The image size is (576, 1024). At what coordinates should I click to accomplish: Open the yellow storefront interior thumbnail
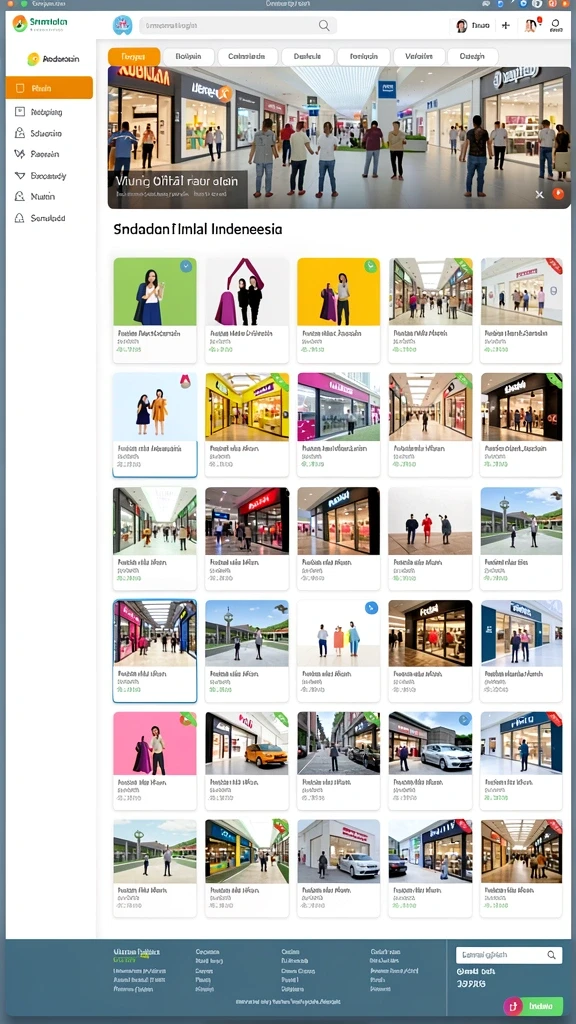[247, 407]
